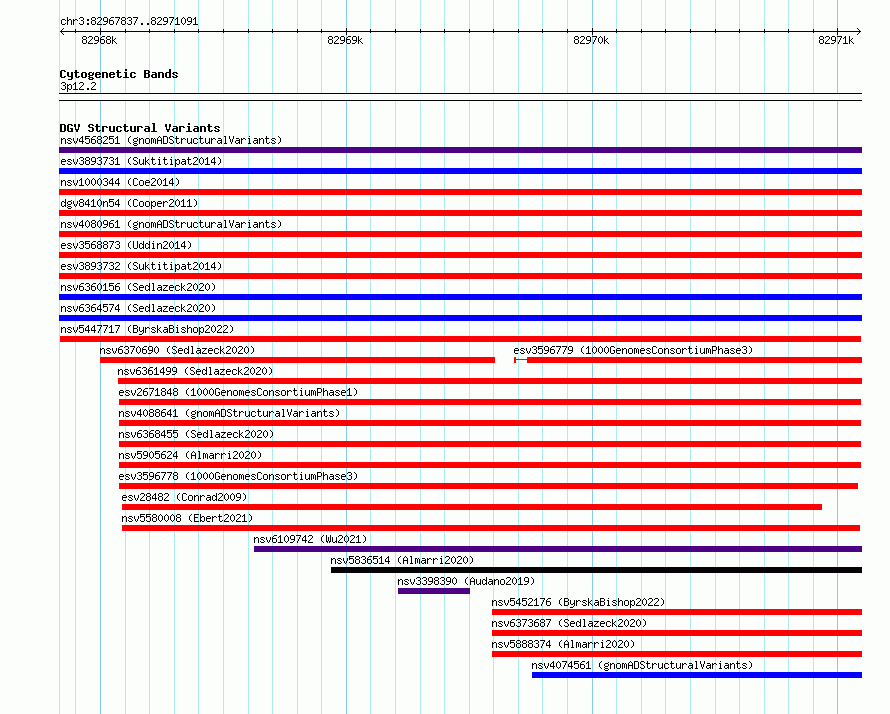This screenshot has width=890, height=714.
Task: Select the blue bar under nsv6360156
Action: tap(460, 297)
